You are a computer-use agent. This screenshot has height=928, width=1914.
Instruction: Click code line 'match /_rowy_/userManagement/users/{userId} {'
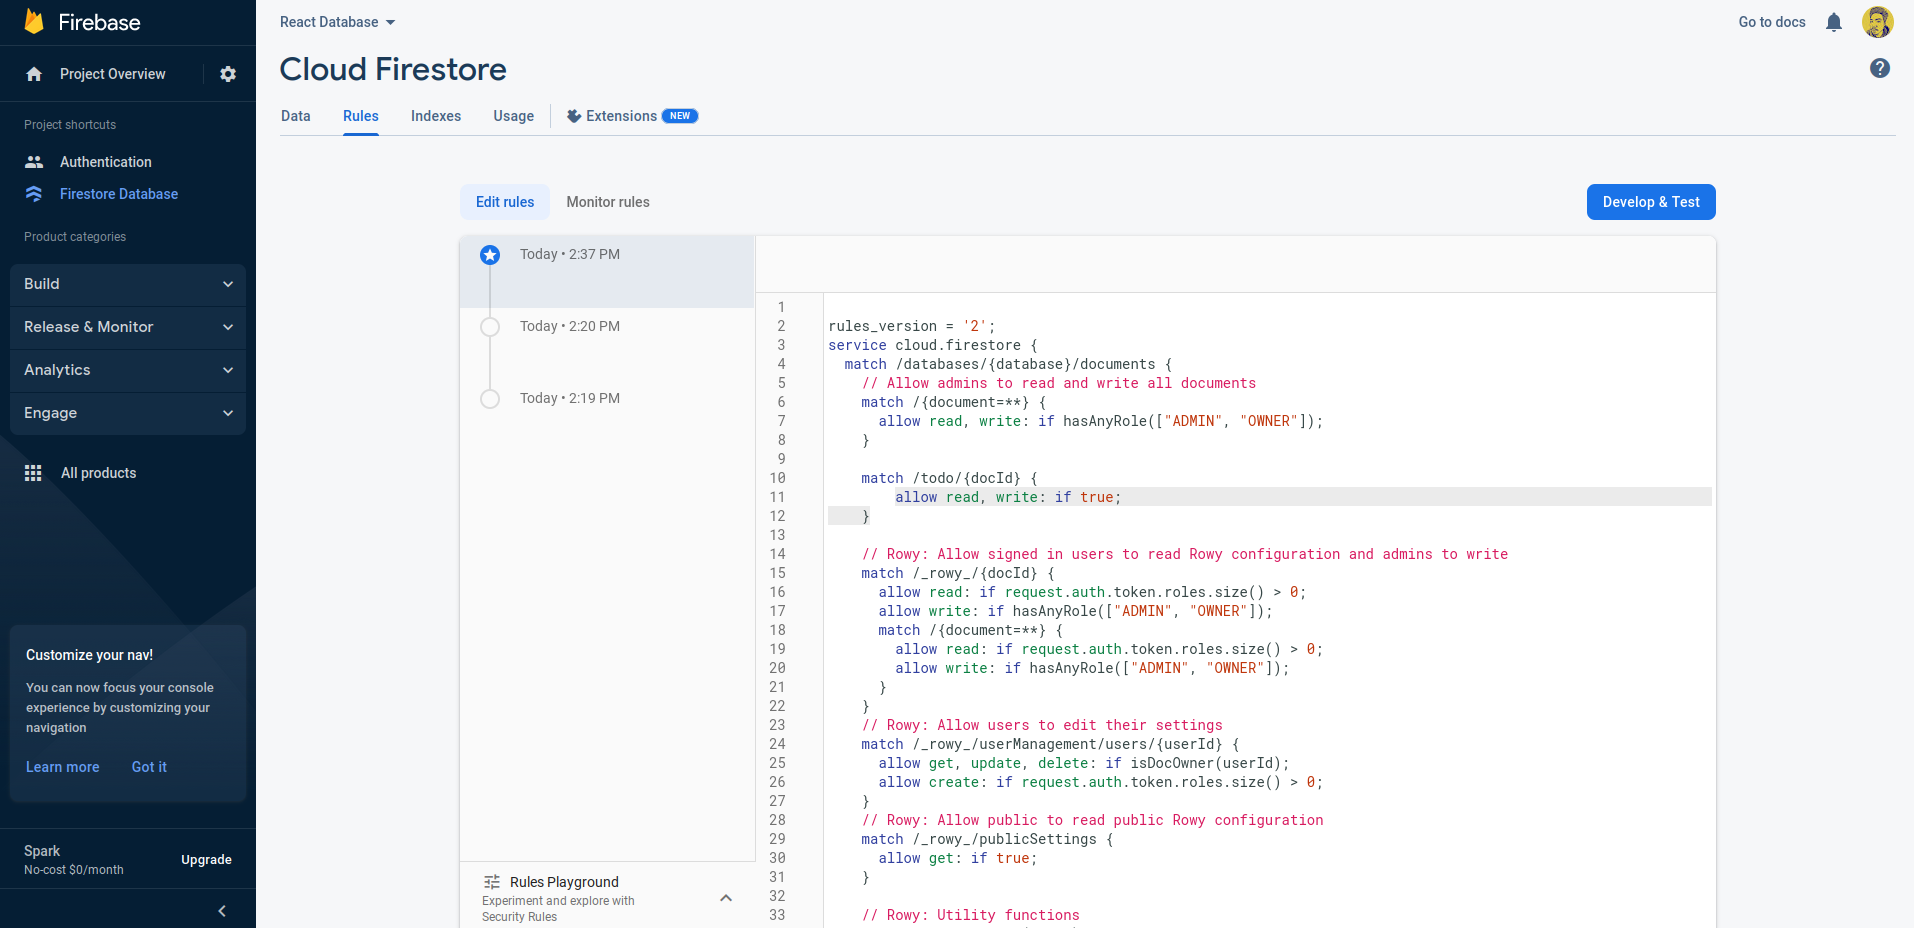1050,744
